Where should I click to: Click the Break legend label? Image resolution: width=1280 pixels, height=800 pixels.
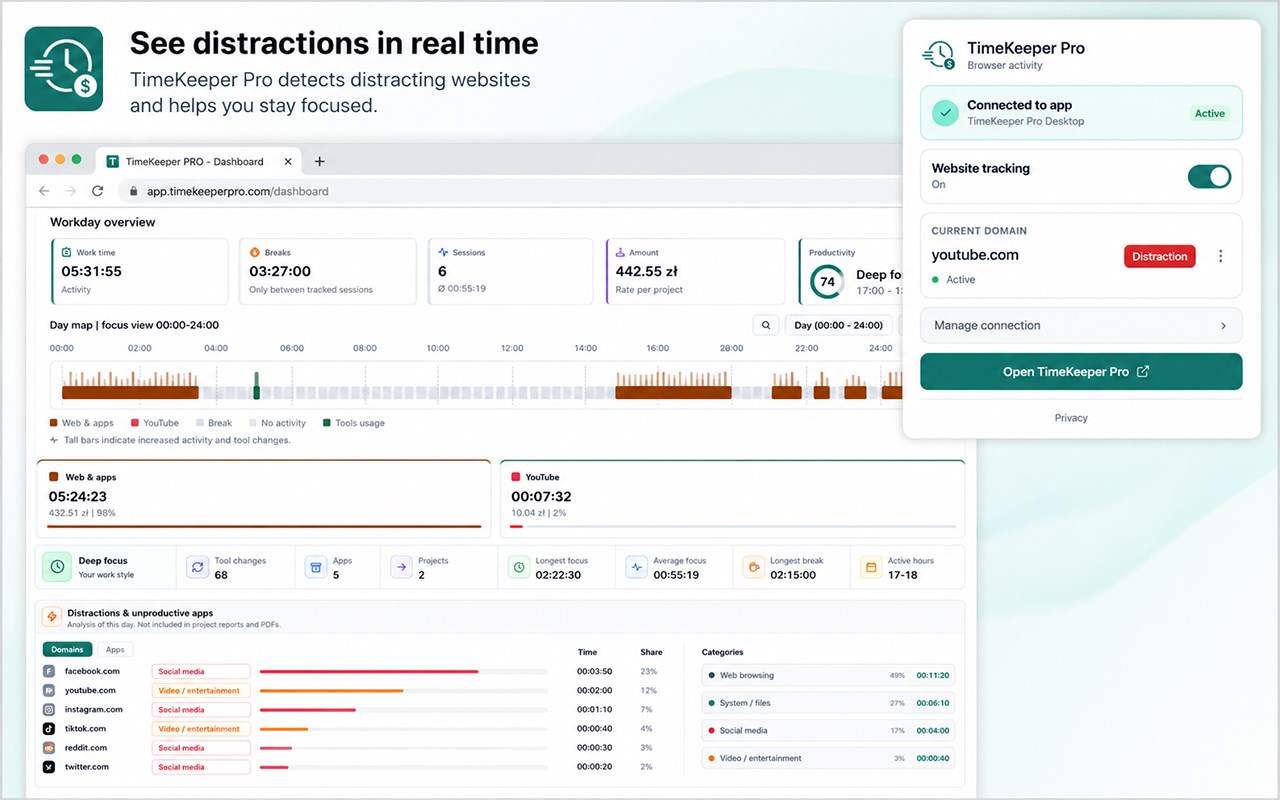(220, 423)
